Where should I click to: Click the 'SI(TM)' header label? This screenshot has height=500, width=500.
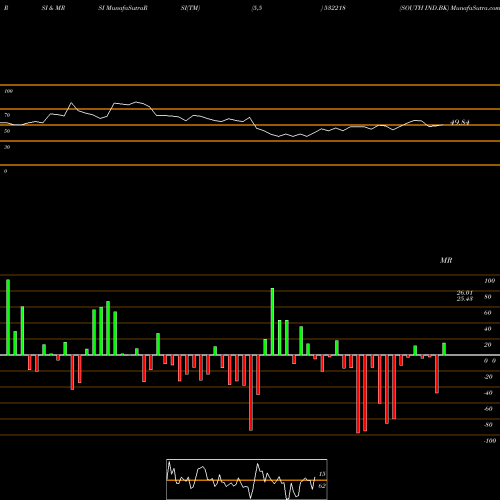(x=190, y=8)
